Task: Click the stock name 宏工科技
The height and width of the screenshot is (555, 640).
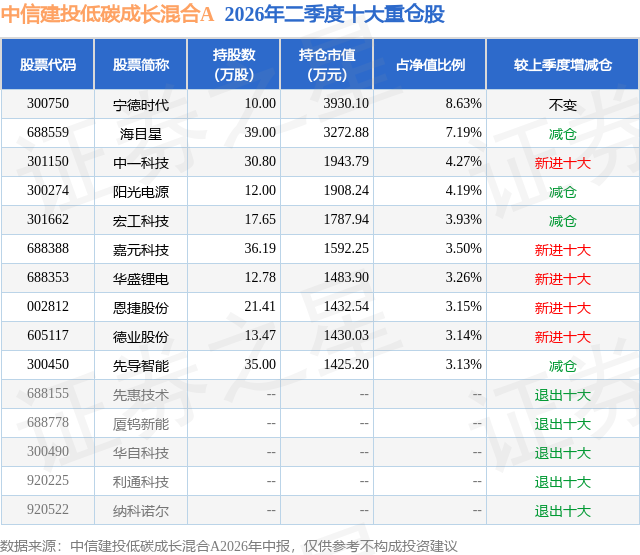Action: click(141, 221)
